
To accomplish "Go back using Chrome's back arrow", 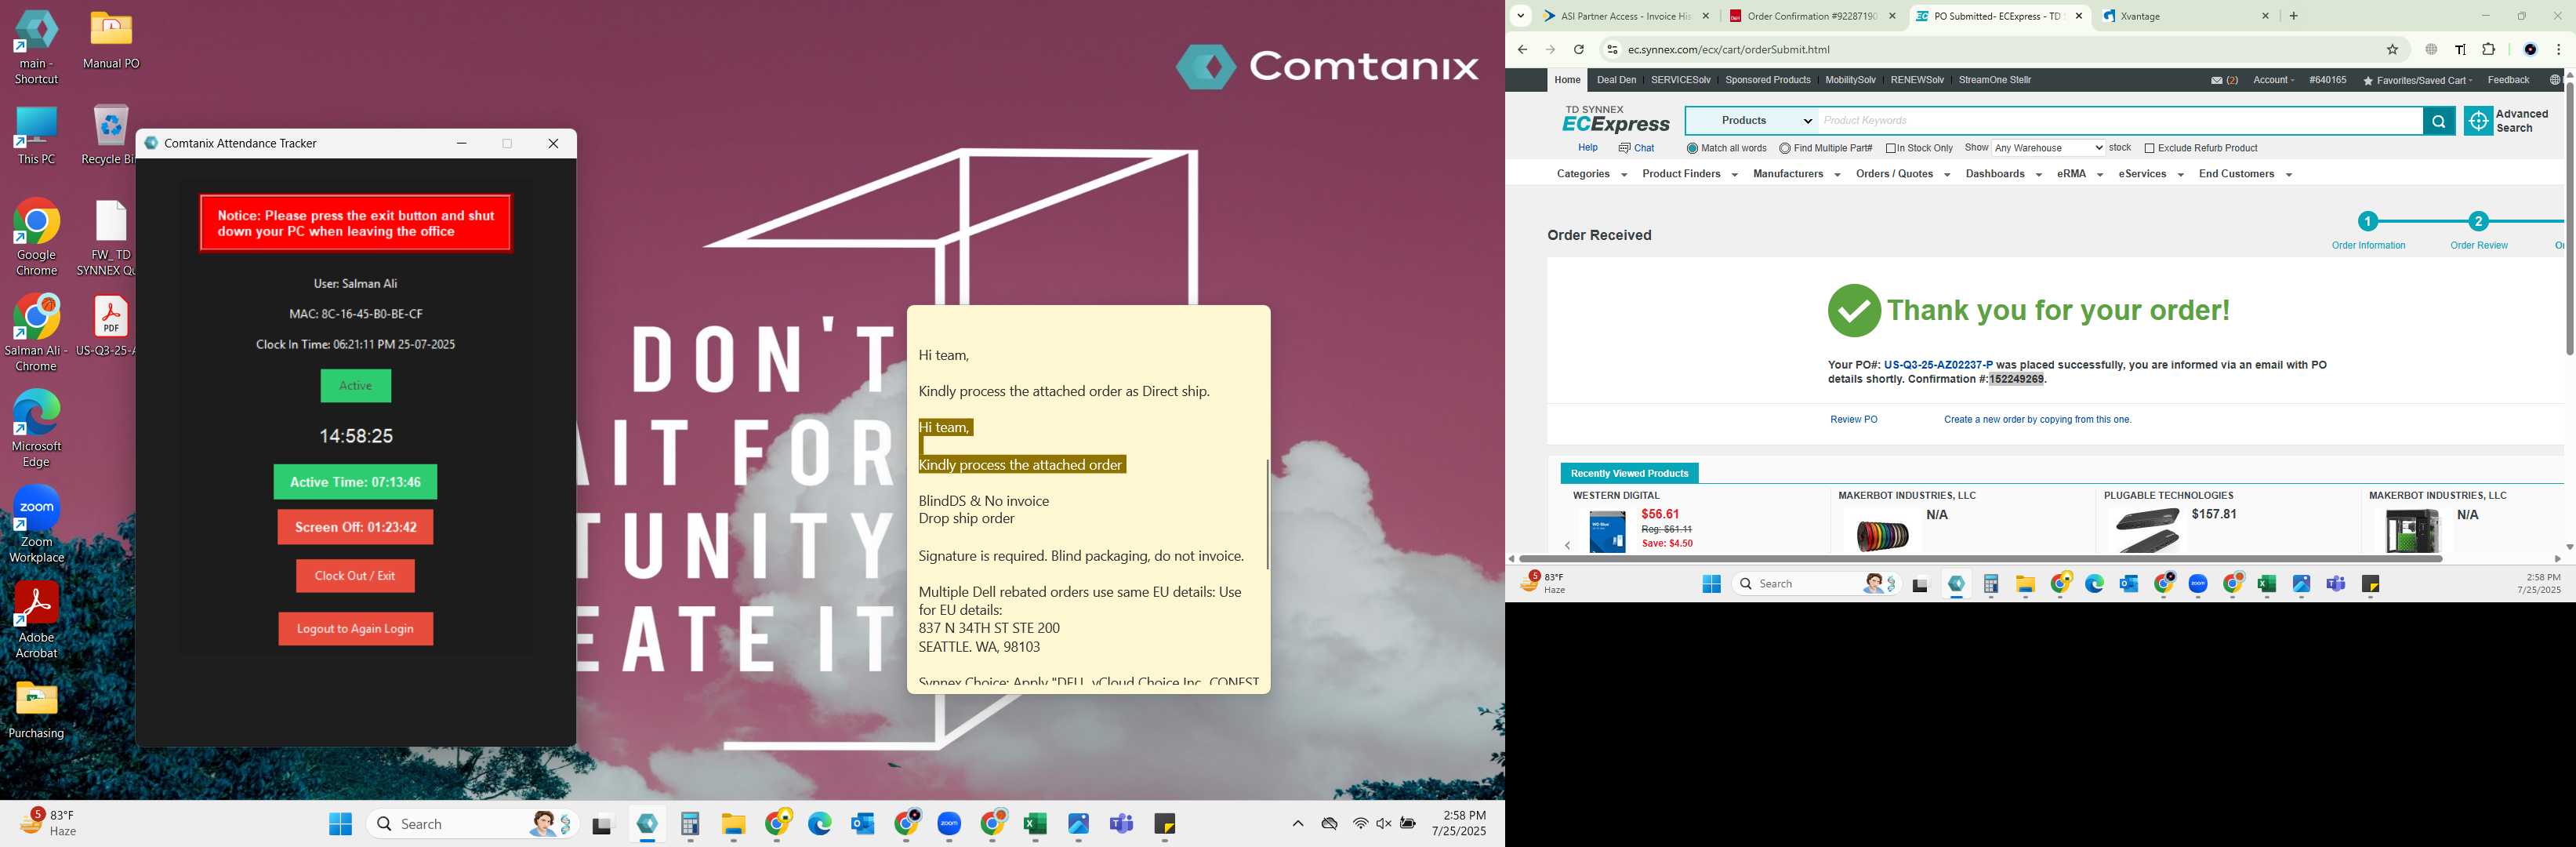I will [x=1522, y=49].
